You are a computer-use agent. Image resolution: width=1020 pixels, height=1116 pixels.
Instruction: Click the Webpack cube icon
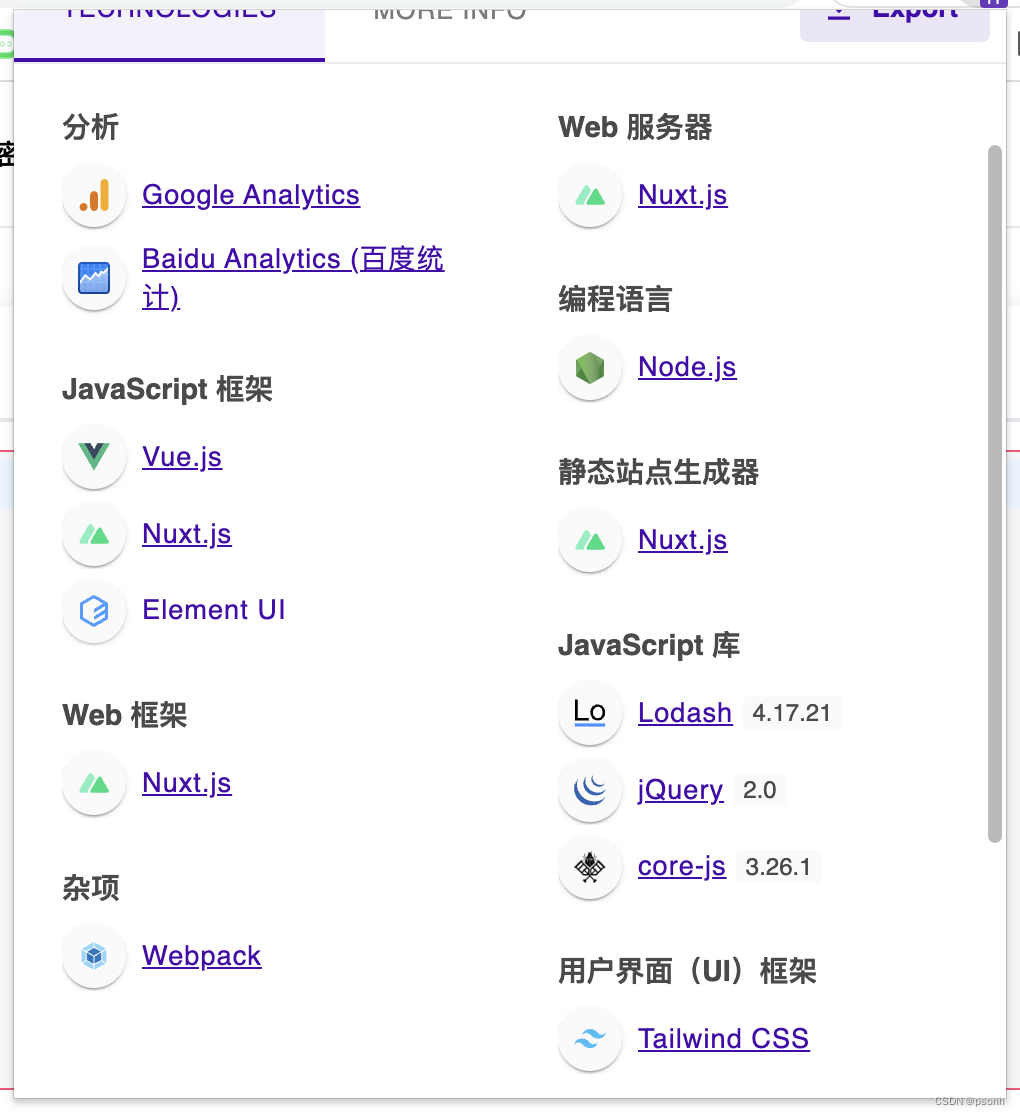[94, 956]
